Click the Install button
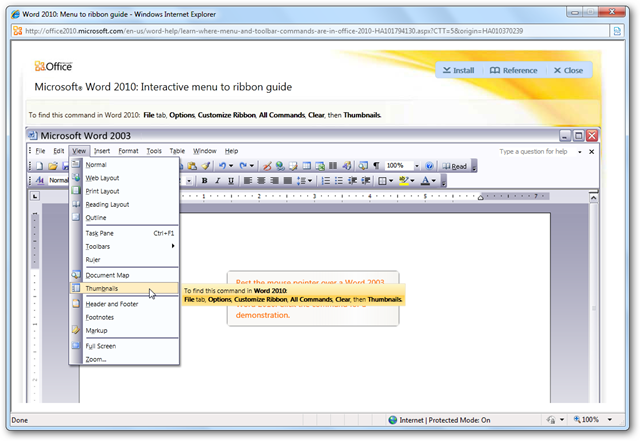Image resolution: width=640 pixels, height=441 pixels. click(459, 70)
